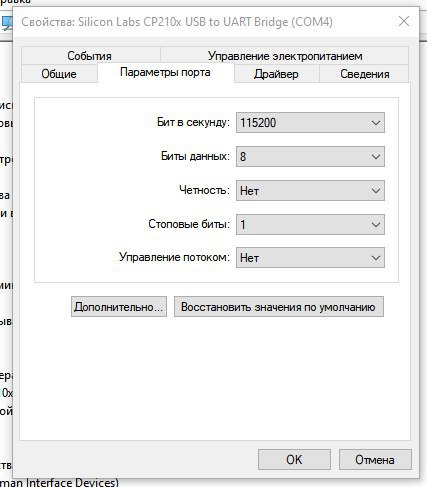Image resolution: width=427 pixels, height=487 pixels.
Task: Open the Стоповые биты dropdown
Action: point(310,224)
